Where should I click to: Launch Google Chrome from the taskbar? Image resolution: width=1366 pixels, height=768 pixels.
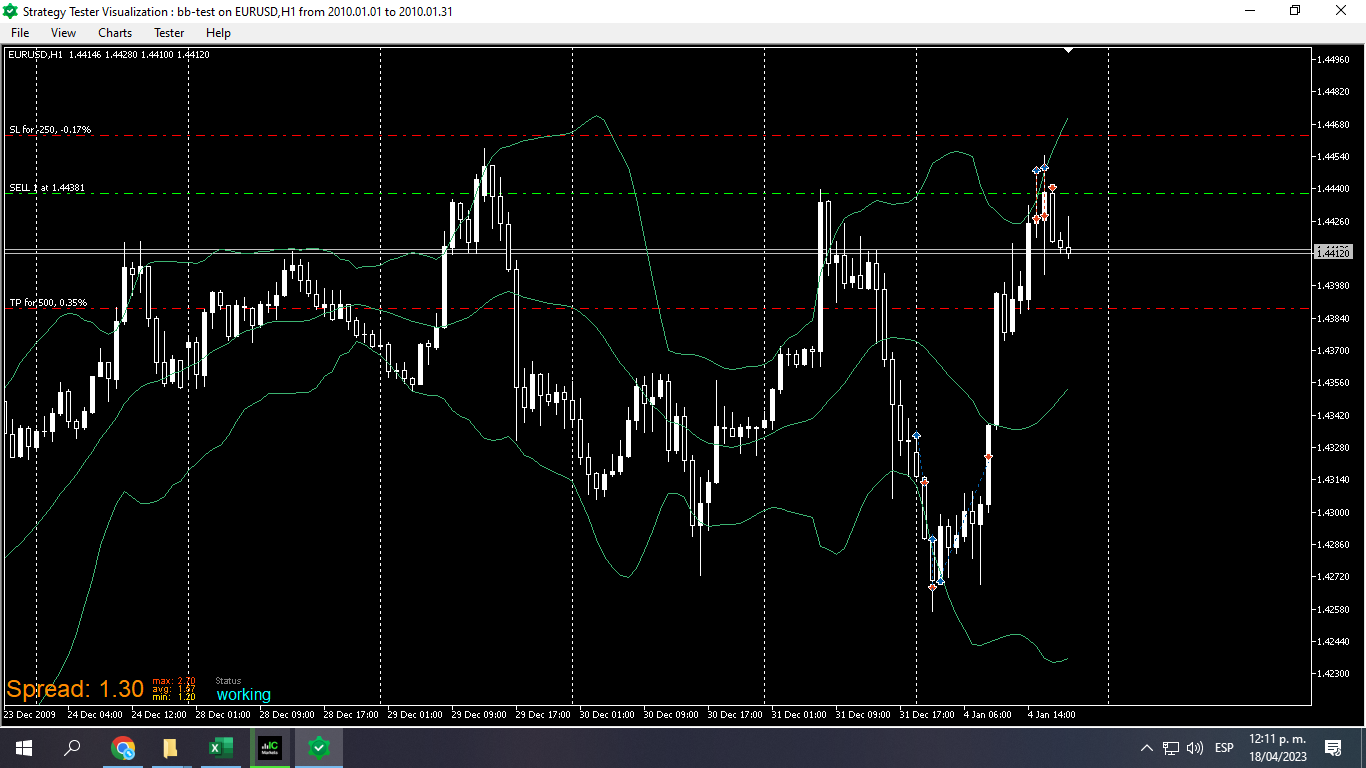(x=123, y=747)
